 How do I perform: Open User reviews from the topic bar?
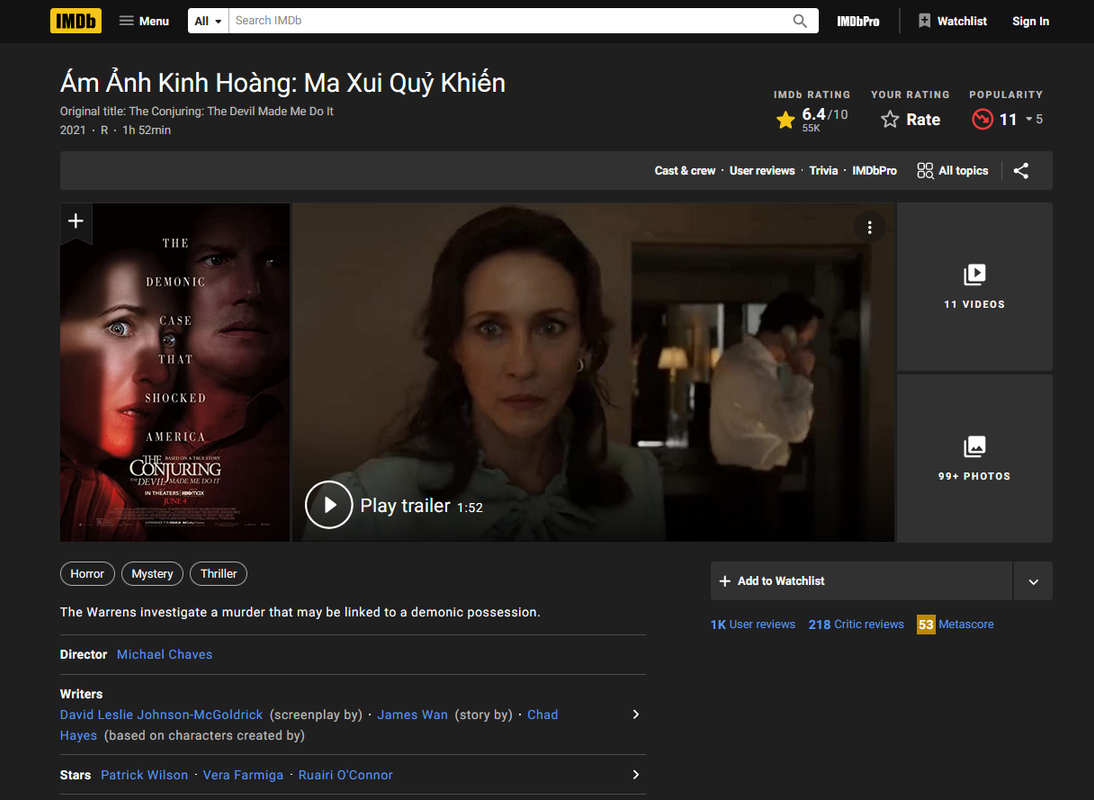coord(762,171)
